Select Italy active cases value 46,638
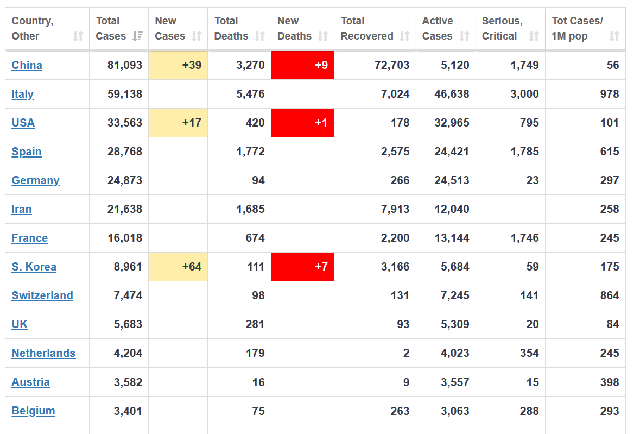This screenshot has height=434, width=640. point(452,94)
